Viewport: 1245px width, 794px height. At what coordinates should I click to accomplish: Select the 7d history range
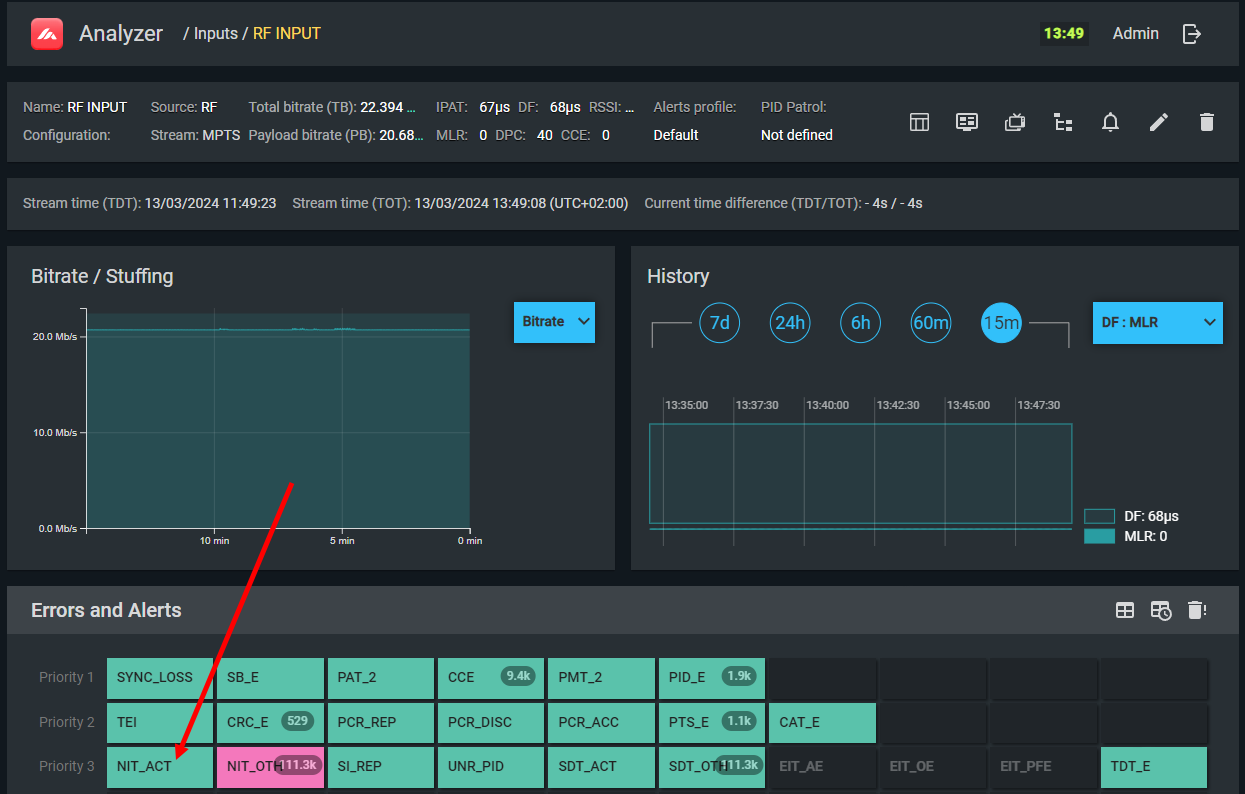click(719, 323)
